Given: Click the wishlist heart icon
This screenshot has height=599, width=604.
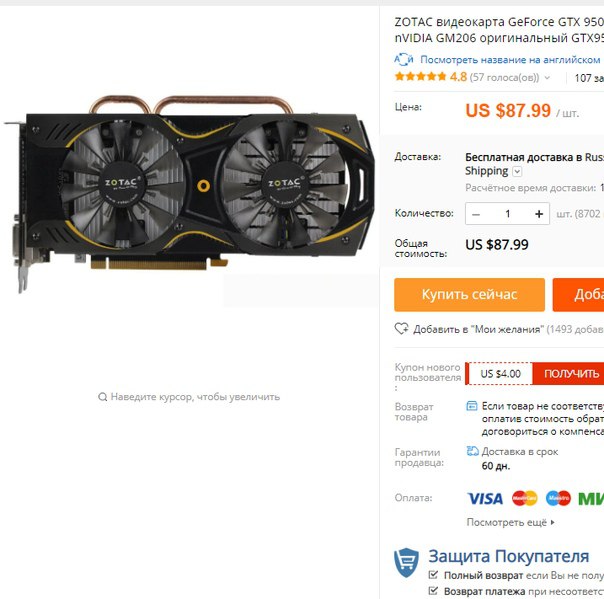Looking at the screenshot, I should 401,329.
